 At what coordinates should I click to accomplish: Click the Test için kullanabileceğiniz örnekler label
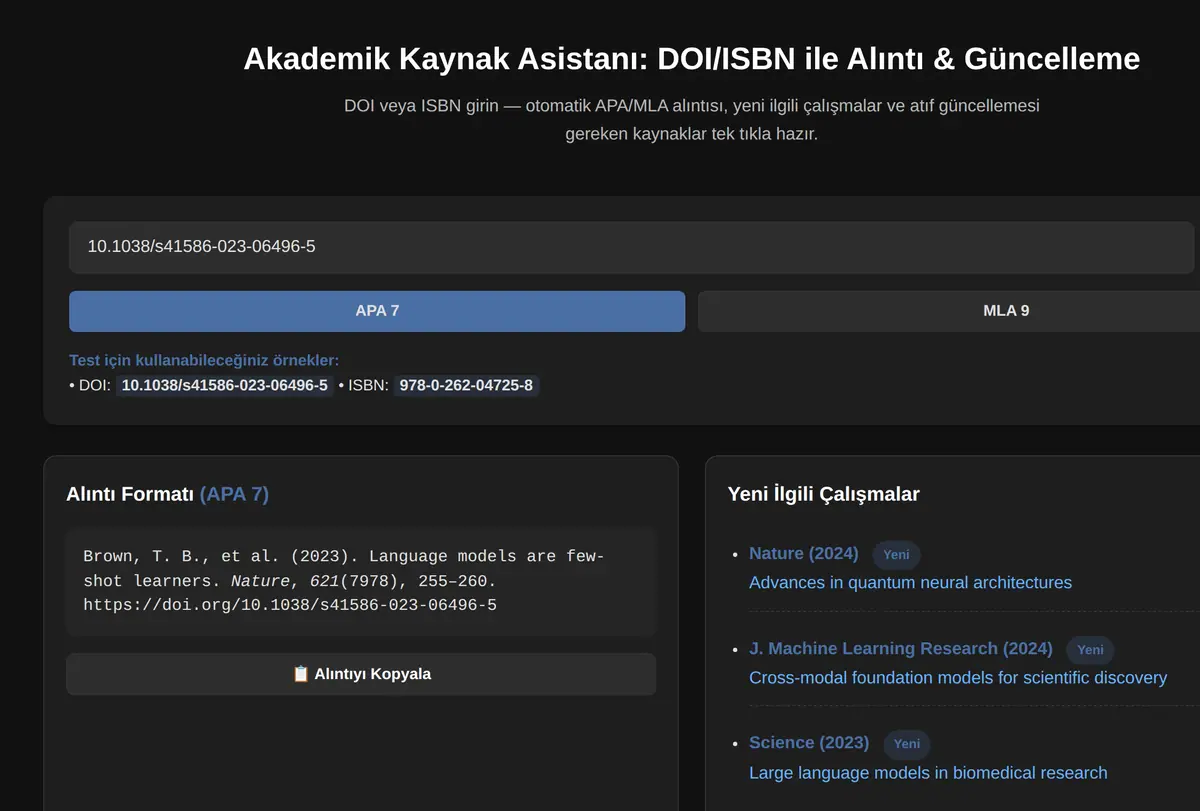pyautogui.click(x=204, y=360)
